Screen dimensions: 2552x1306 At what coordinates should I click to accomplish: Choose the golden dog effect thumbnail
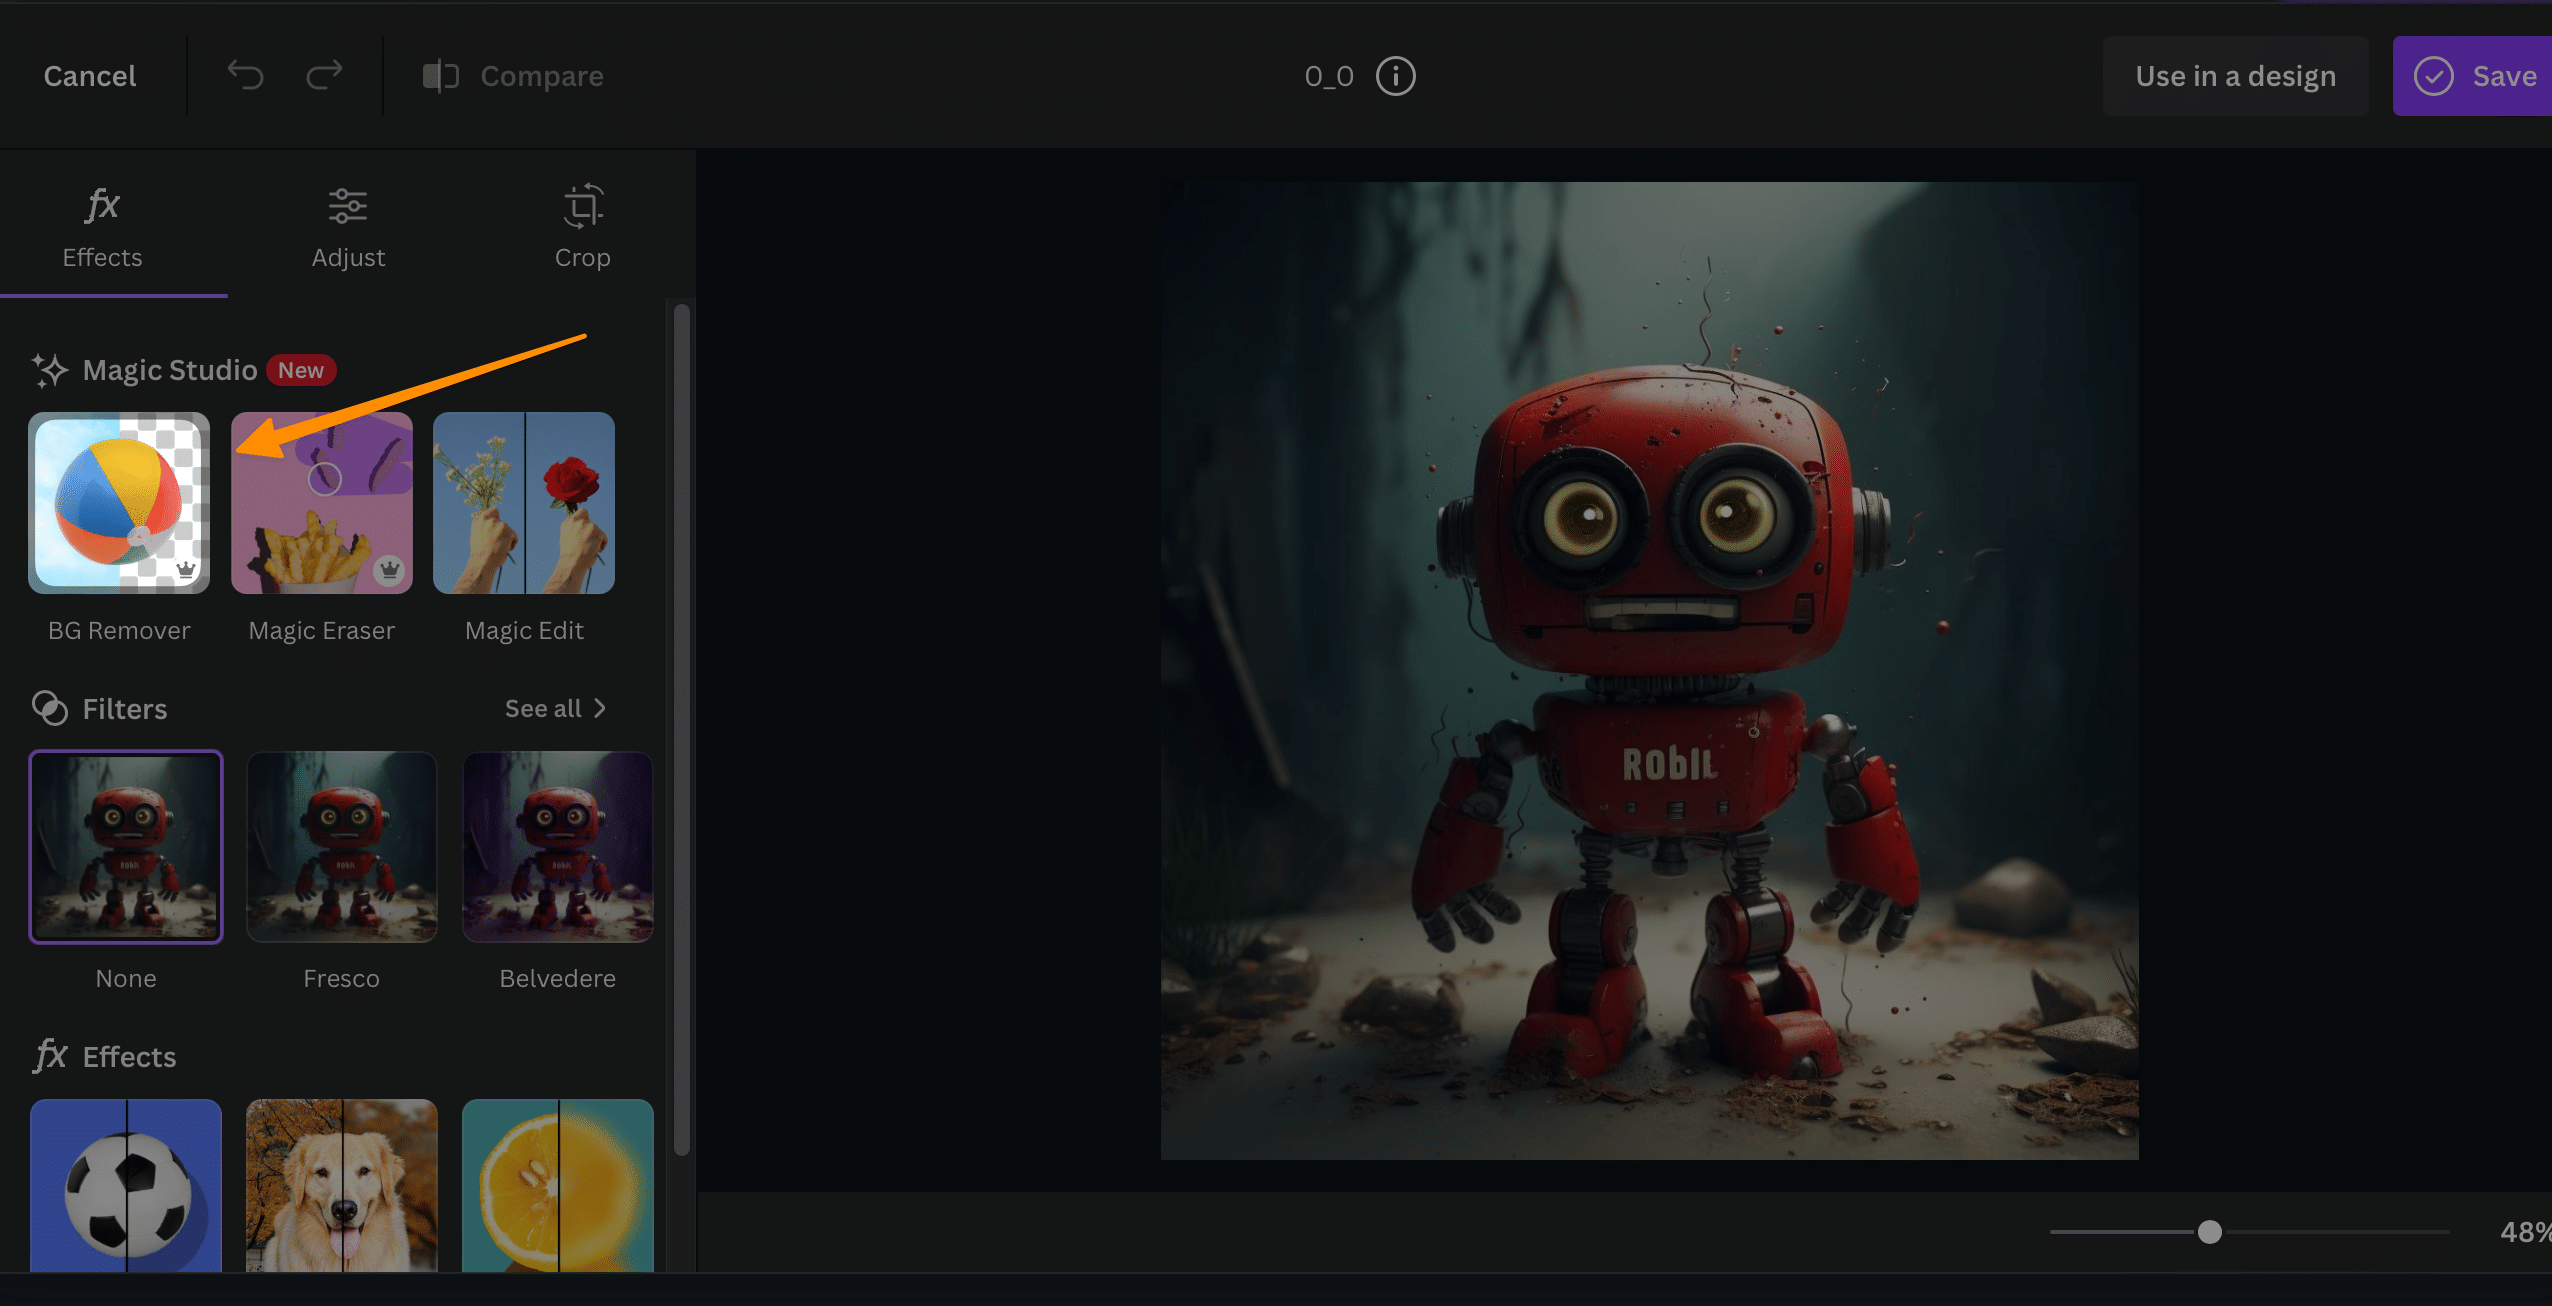point(342,1186)
